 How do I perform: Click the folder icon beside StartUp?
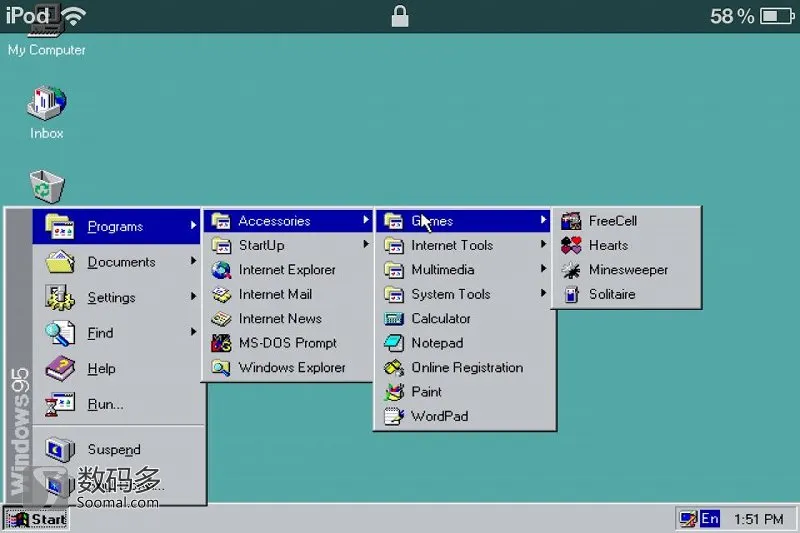point(221,245)
